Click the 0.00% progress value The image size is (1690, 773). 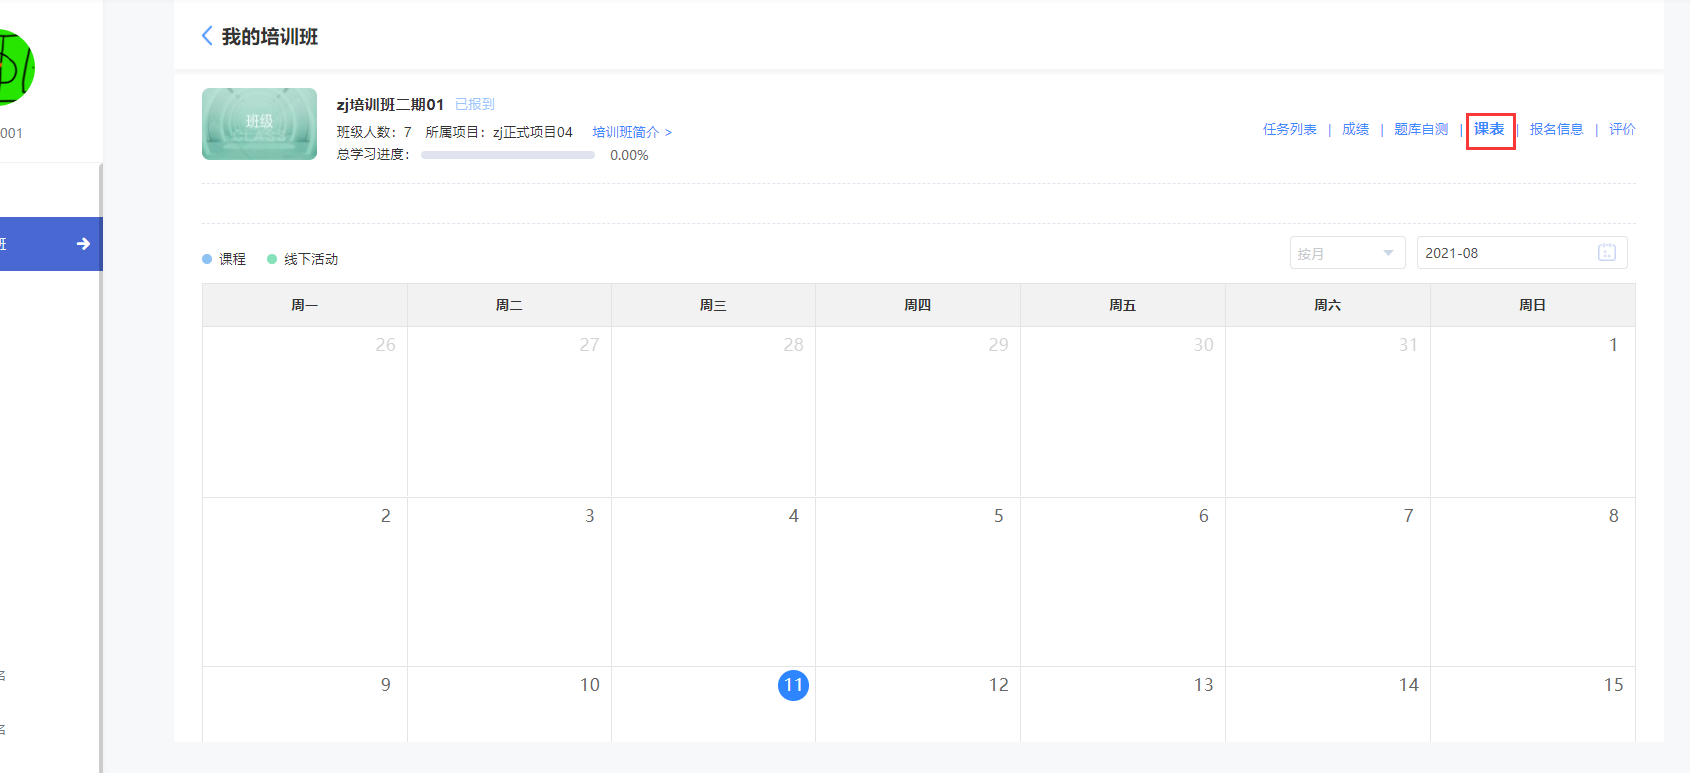629,155
